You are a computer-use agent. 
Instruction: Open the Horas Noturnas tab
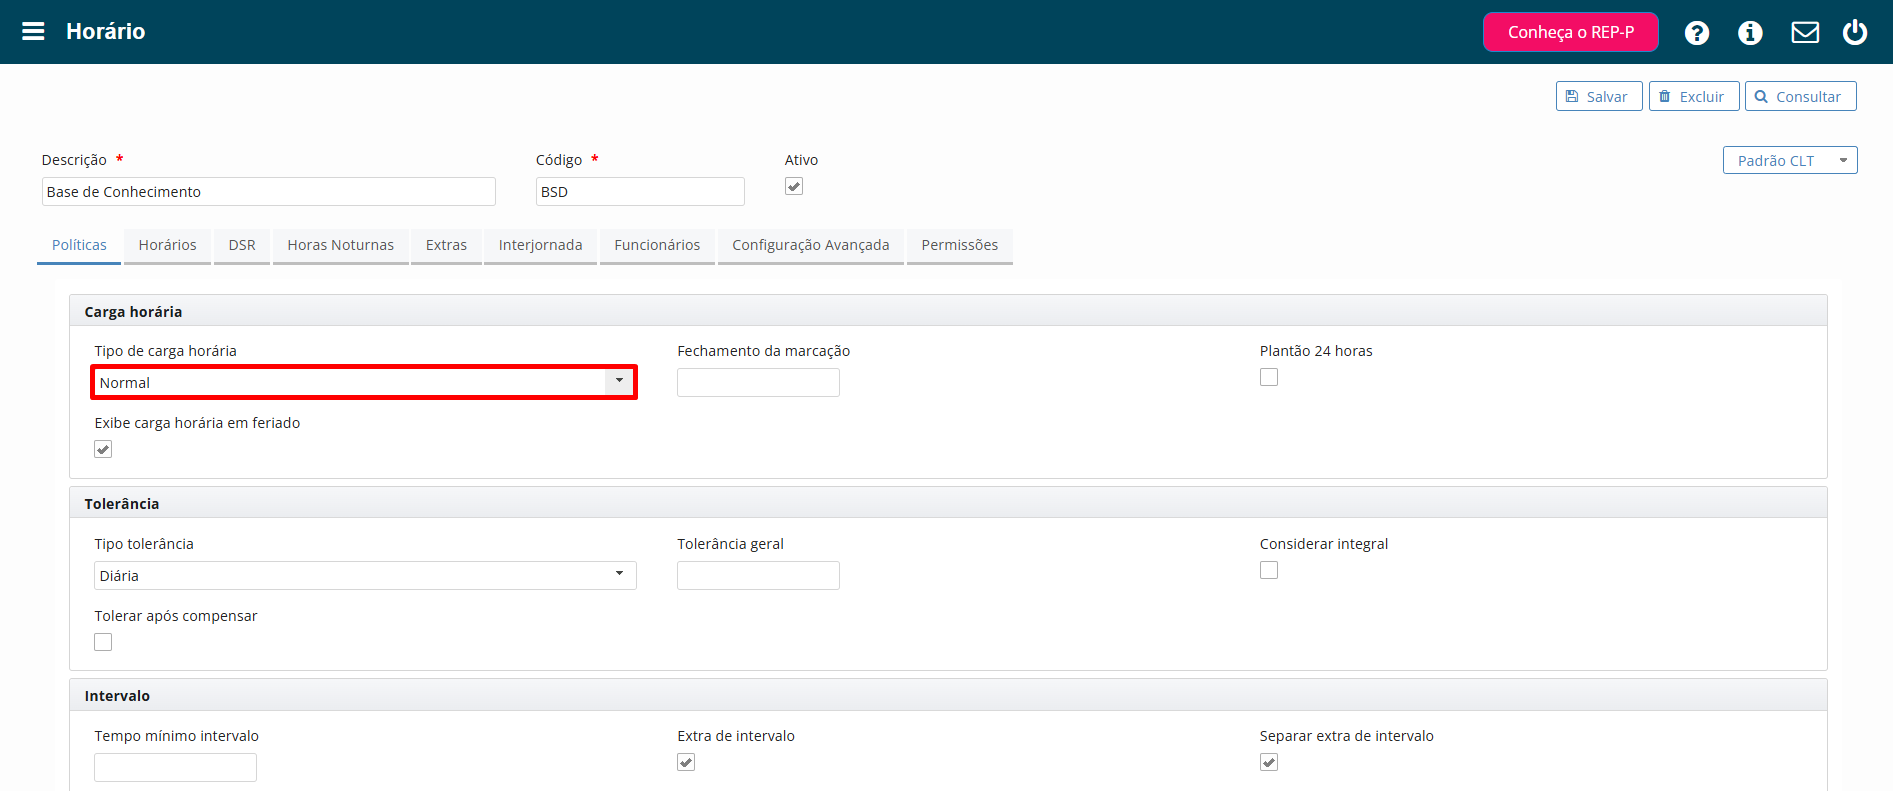(x=341, y=245)
